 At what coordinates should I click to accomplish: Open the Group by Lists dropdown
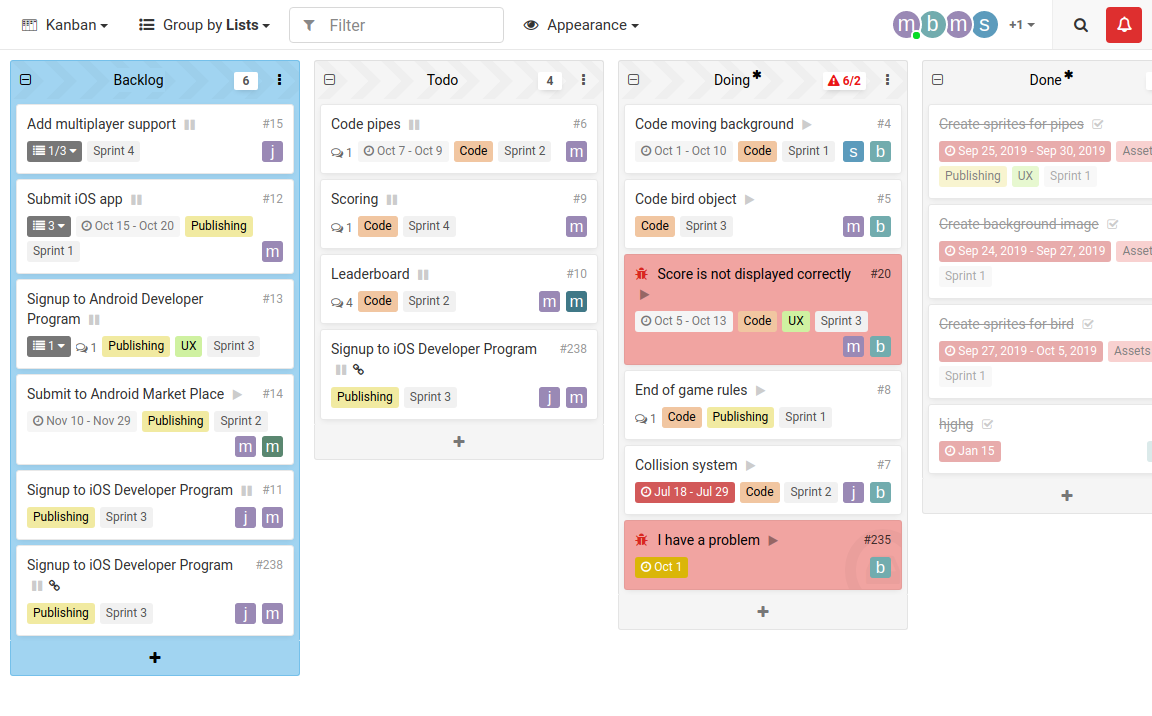coord(204,25)
